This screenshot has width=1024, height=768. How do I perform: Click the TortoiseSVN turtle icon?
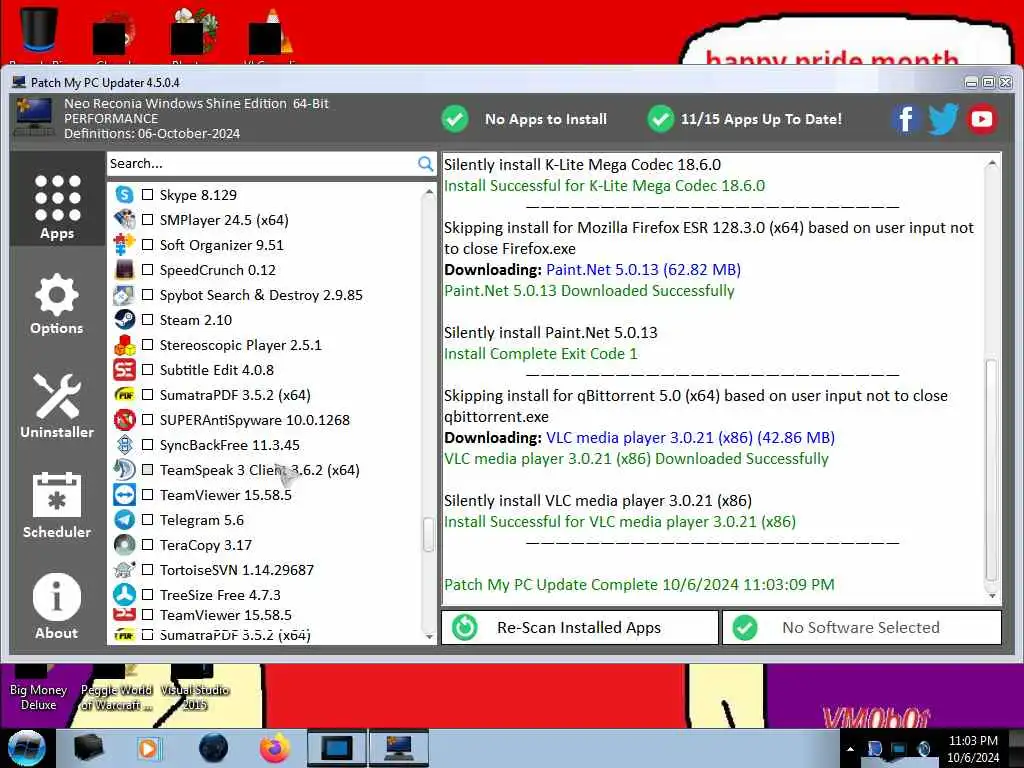(x=124, y=569)
